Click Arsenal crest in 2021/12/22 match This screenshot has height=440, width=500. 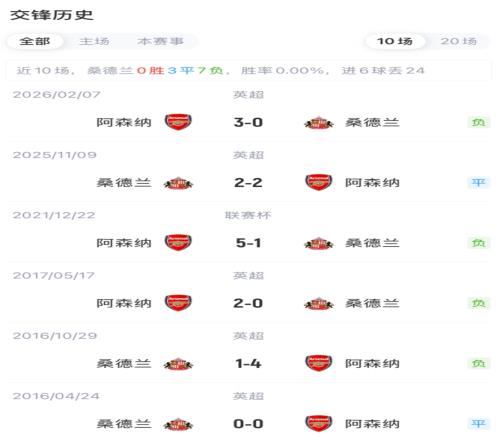[178, 243]
